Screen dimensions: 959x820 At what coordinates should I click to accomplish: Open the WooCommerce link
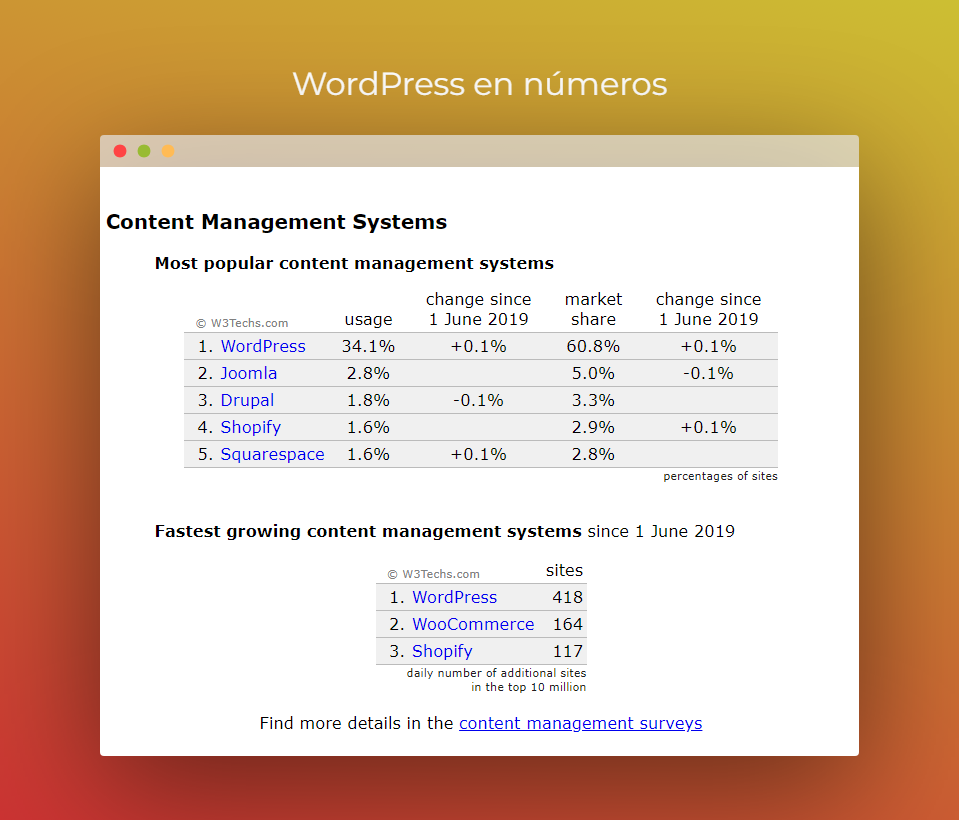pyautogui.click(x=473, y=624)
